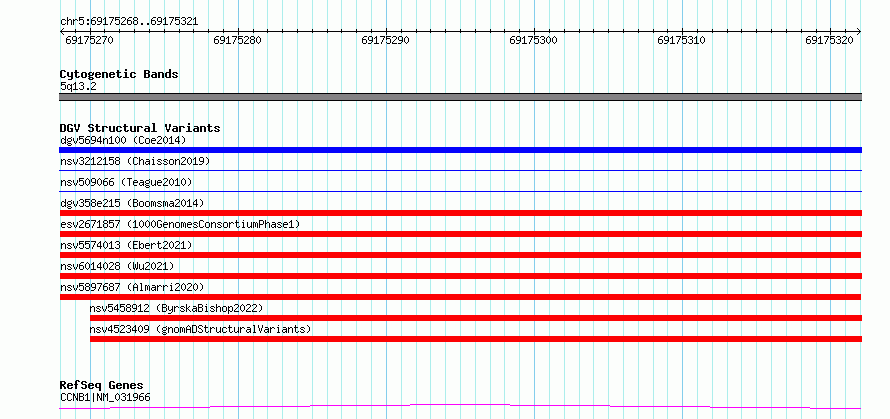Click the ruler's left arrowhead
This screenshot has height=419, width=890.
pyautogui.click(x=62, y=32)
